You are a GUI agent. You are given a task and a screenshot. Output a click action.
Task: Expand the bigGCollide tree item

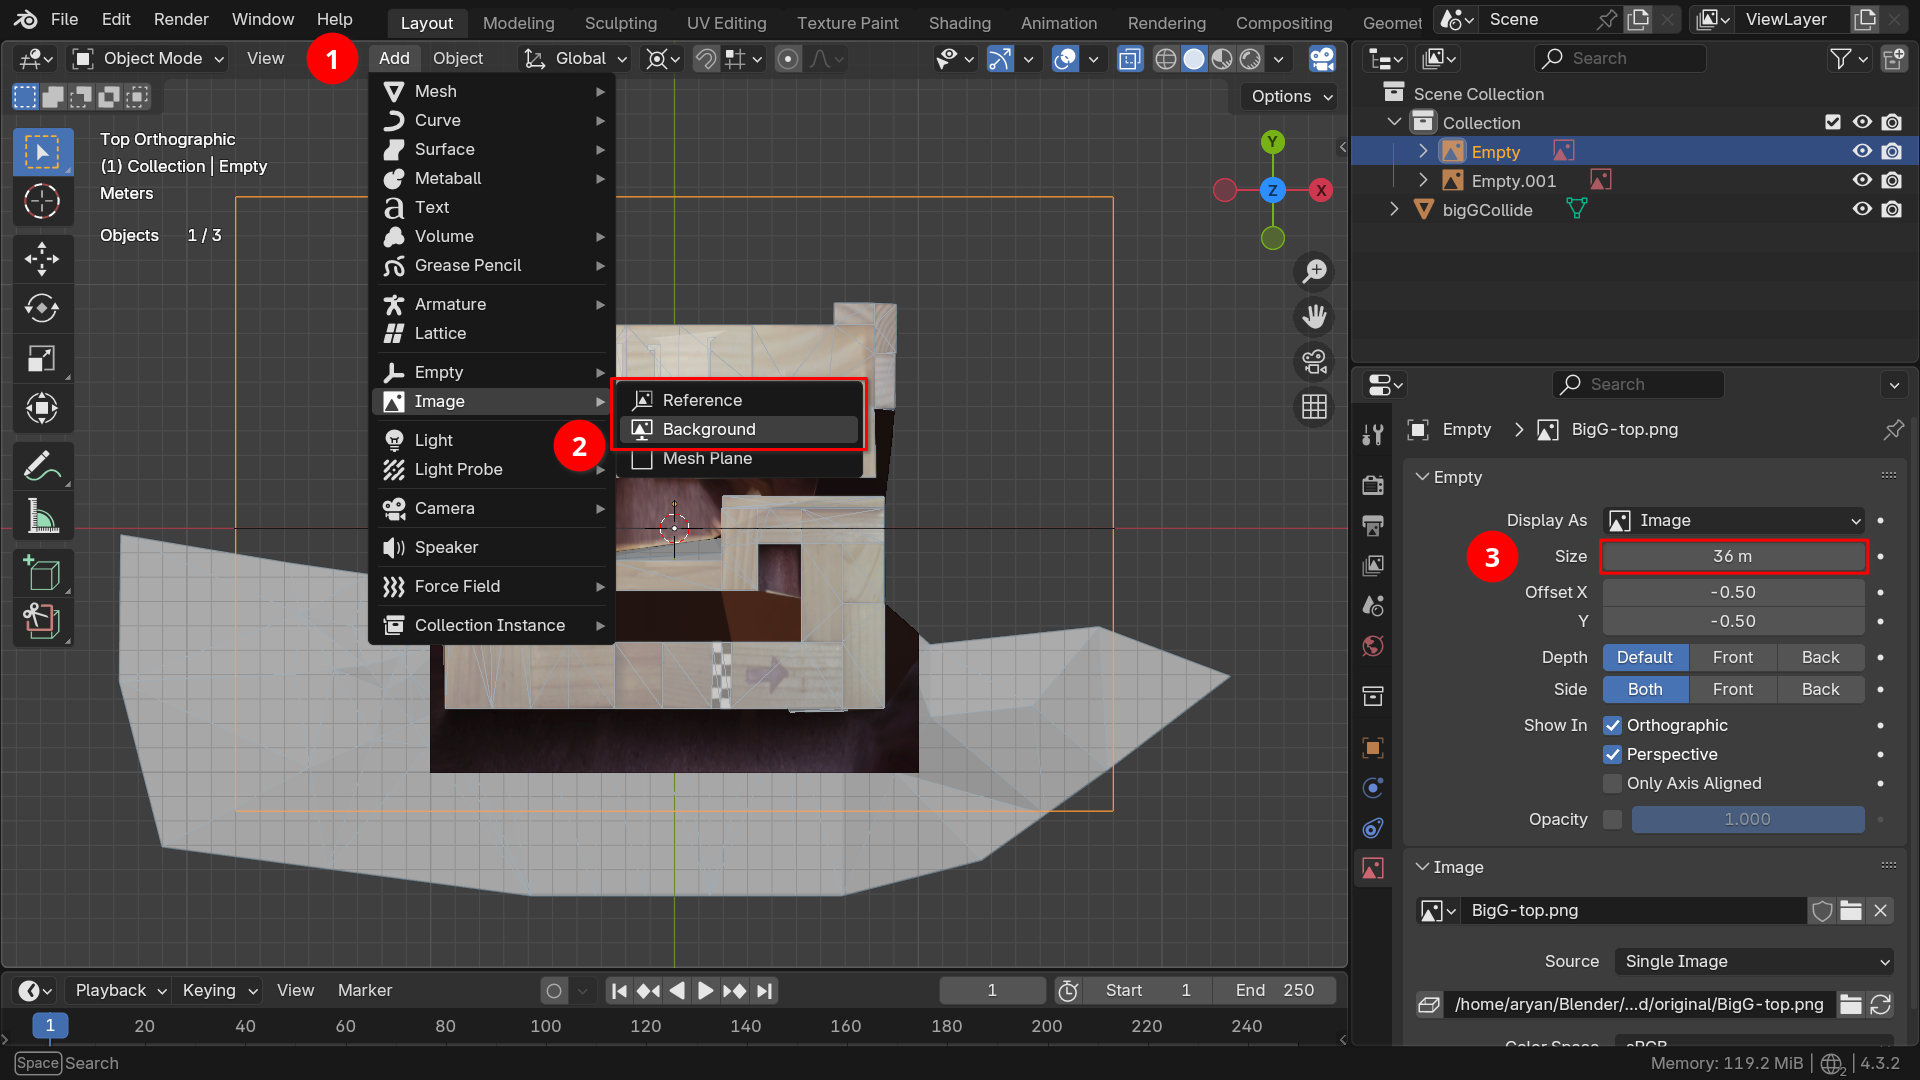coord(1394,210)
